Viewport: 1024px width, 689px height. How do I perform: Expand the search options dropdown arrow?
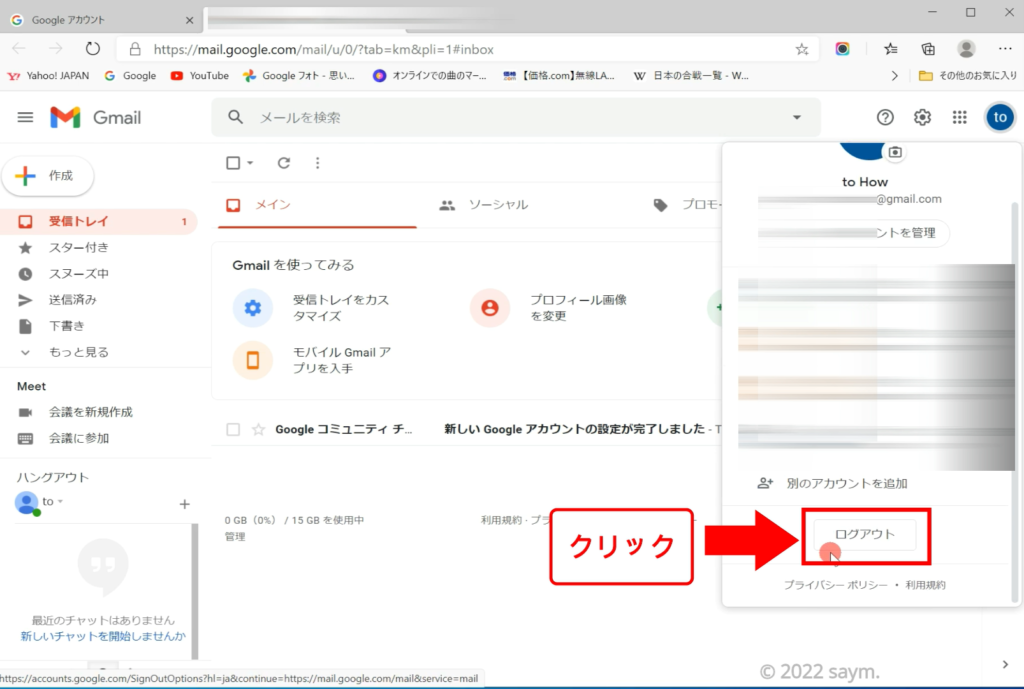(797, 118)
